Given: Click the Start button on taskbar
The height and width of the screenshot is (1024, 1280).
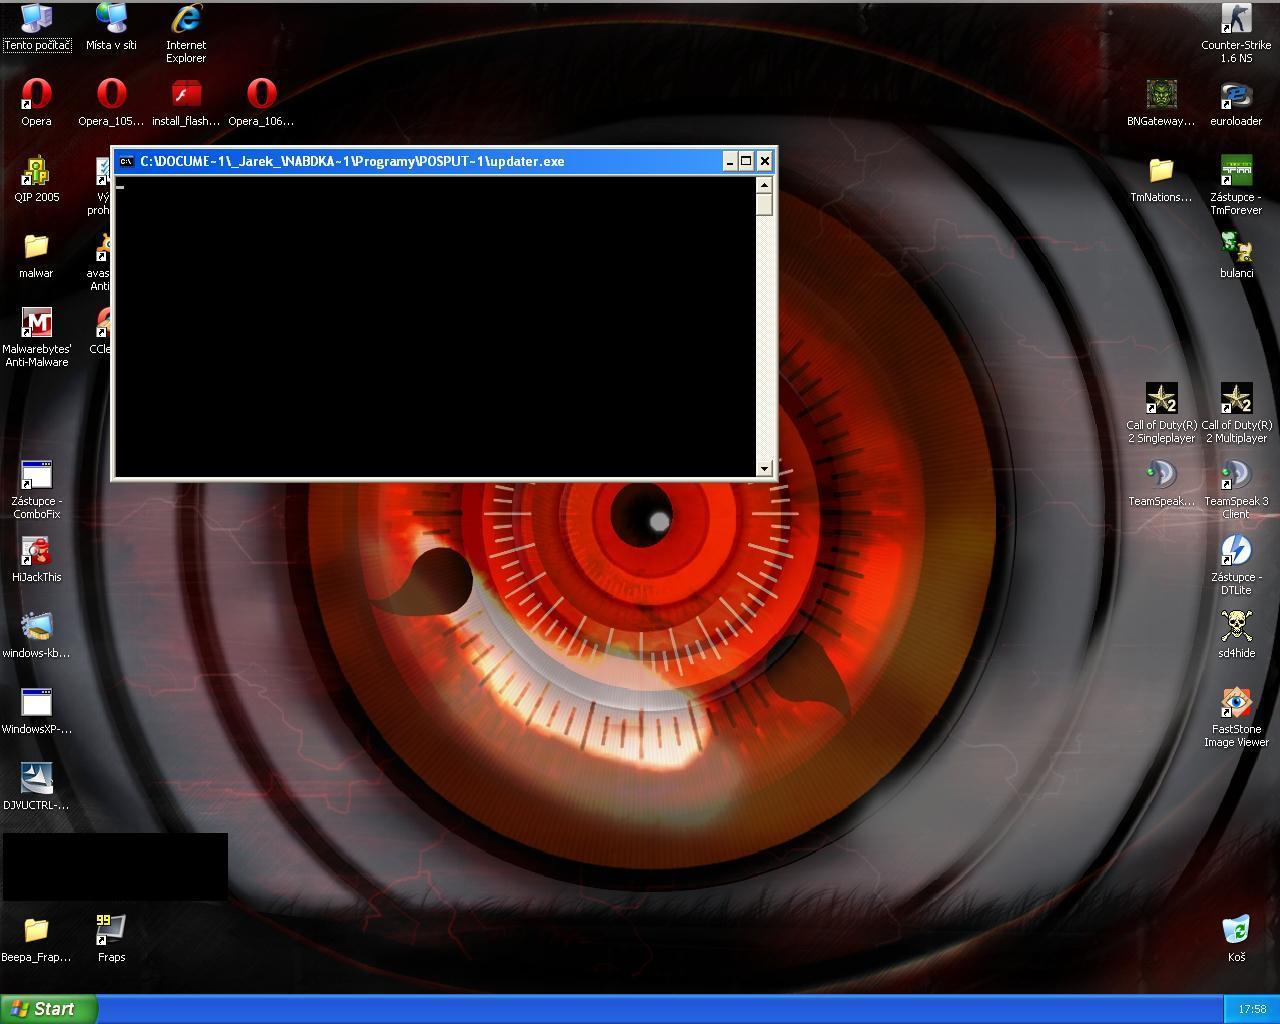Looking at the screenshot, I should 48,1009.
